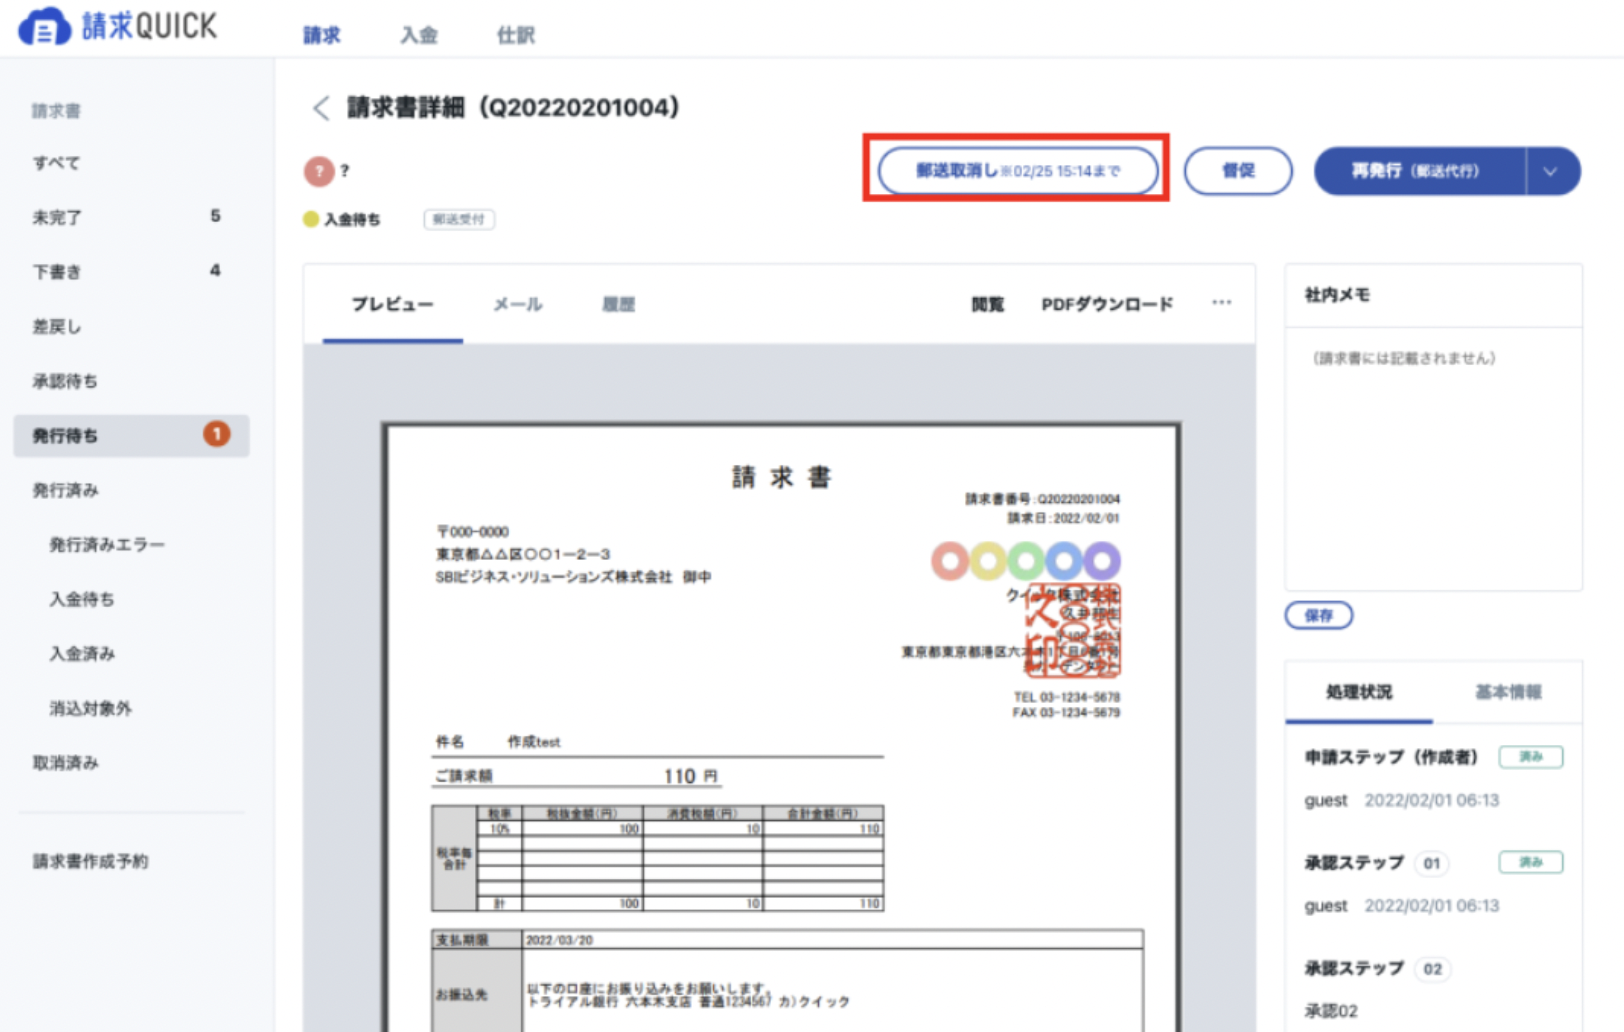Switch to the プレビュー tab
Viewport: 1624px width, 1032px height.
(x=392, y=304)
